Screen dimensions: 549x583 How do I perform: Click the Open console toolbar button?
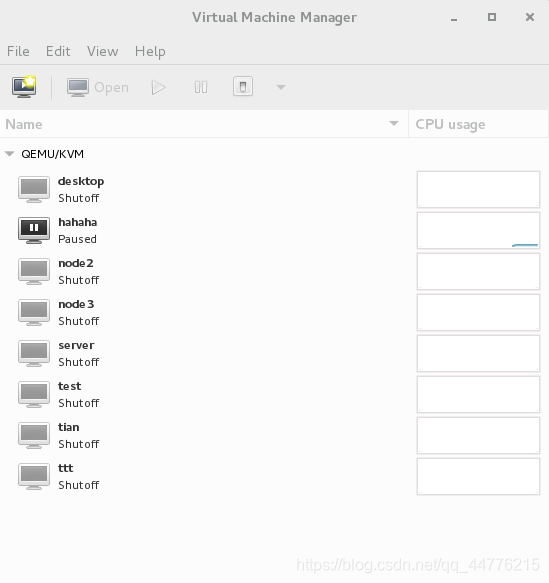pyautogui.click(x=98, y=87)
